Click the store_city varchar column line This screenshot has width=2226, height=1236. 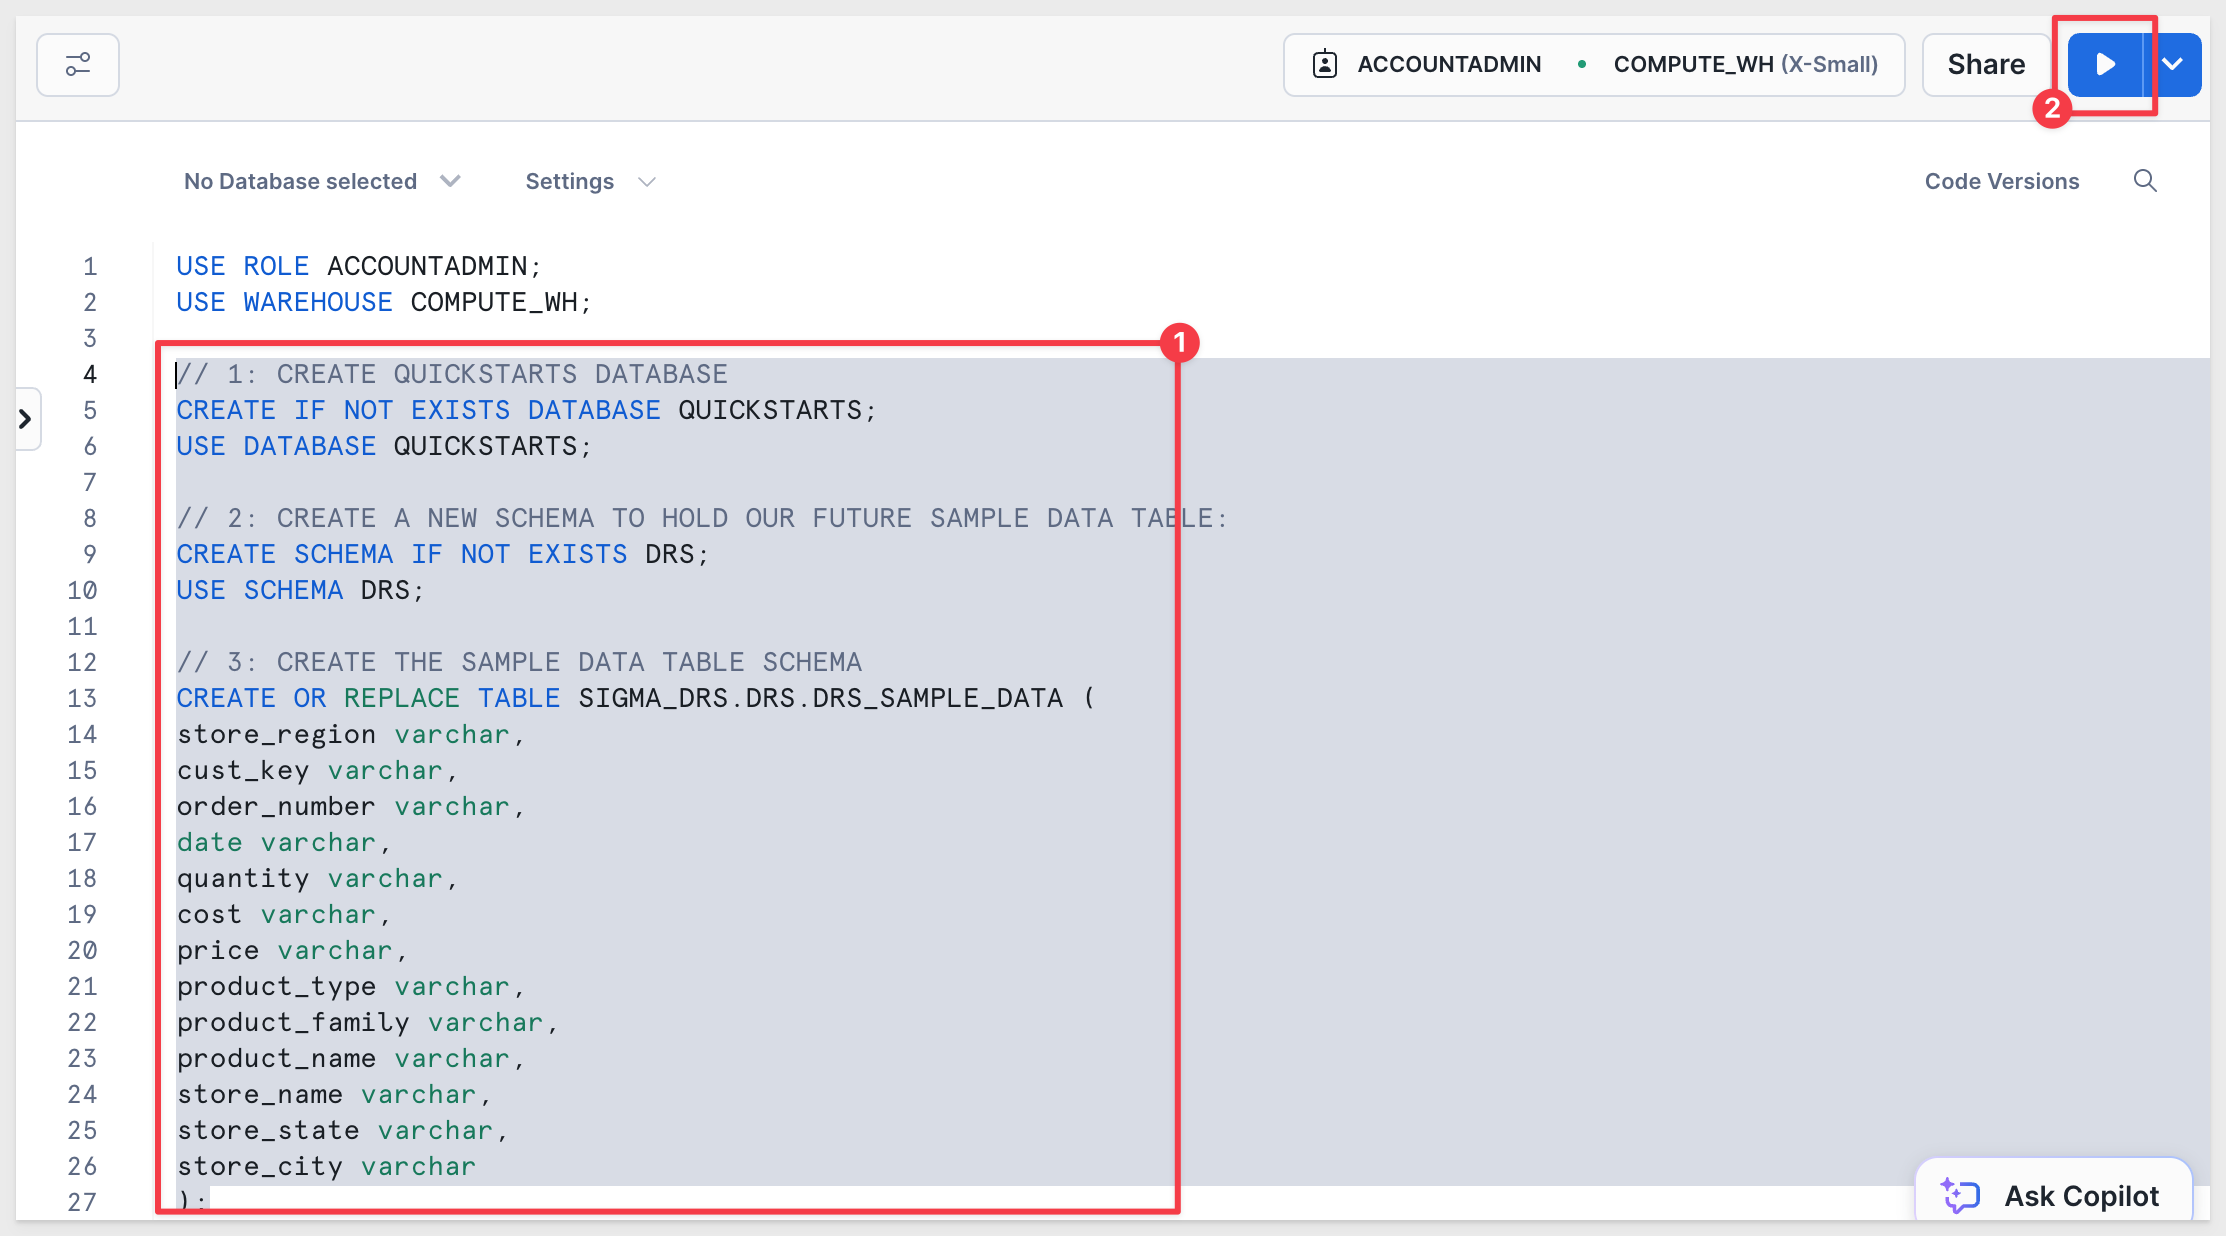pos(326,1166)
